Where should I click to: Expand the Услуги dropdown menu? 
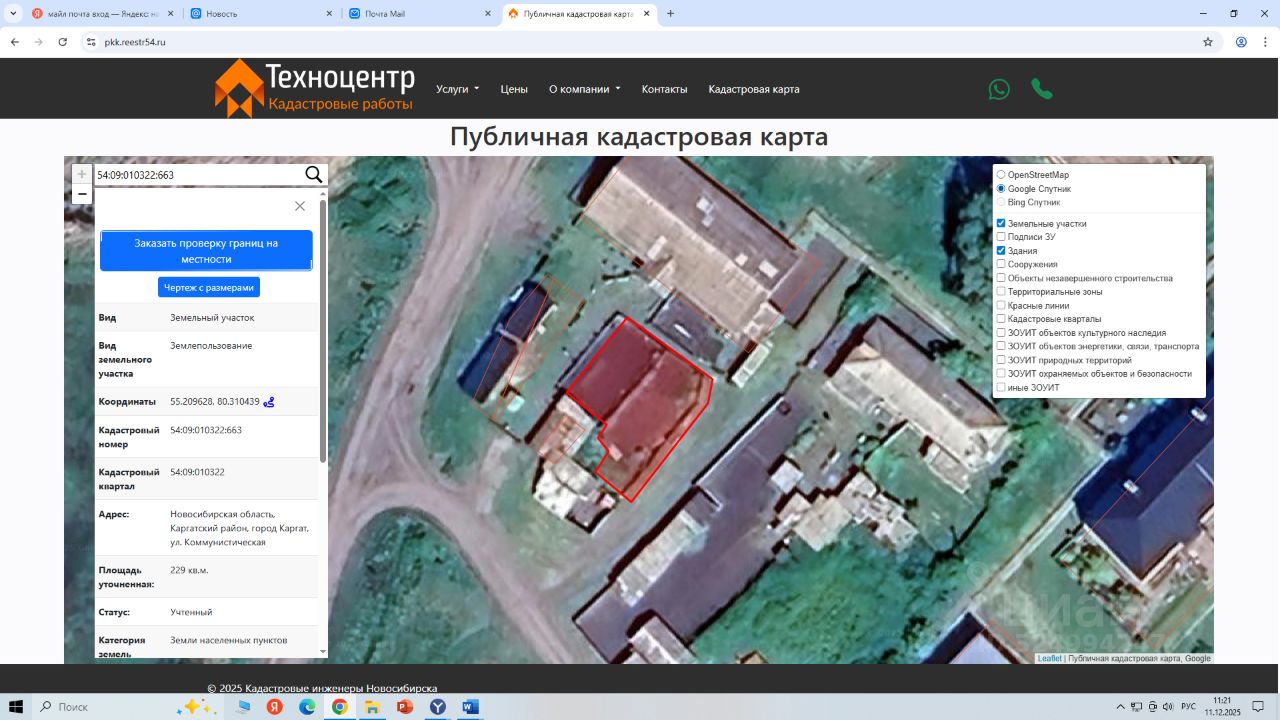point(458,89)
